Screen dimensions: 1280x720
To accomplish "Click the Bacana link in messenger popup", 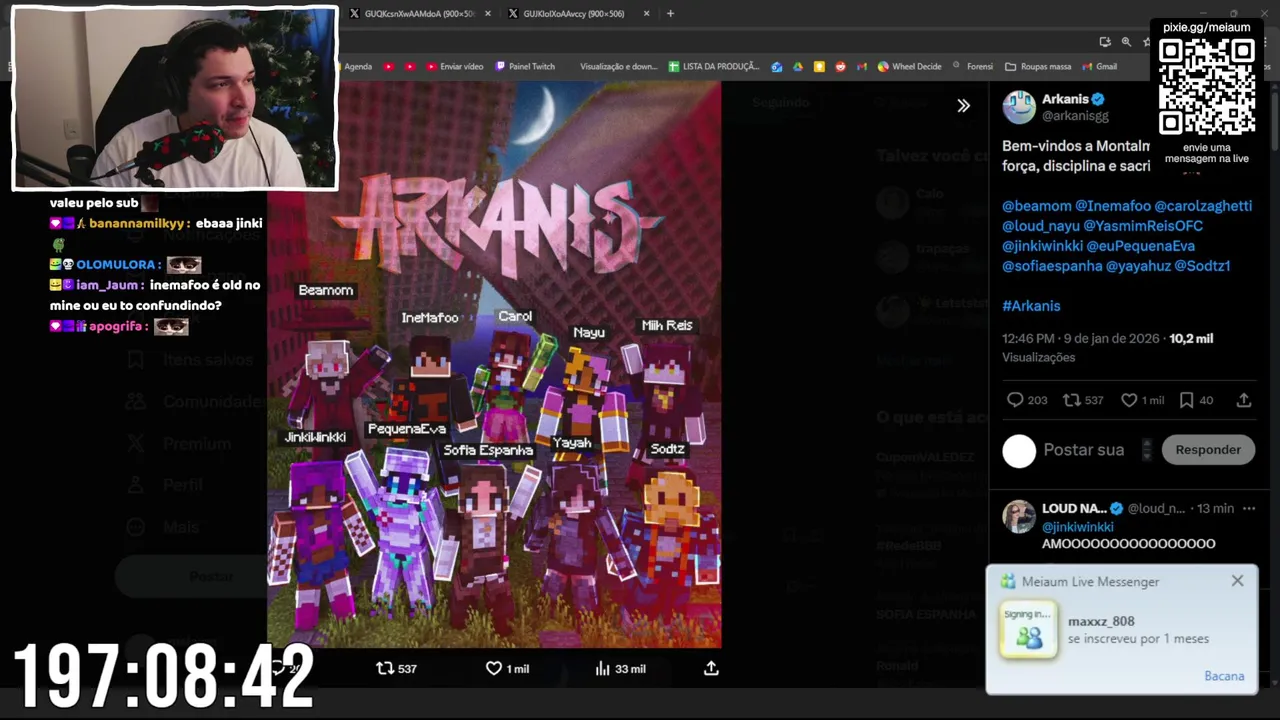I will coord(1224,677).
